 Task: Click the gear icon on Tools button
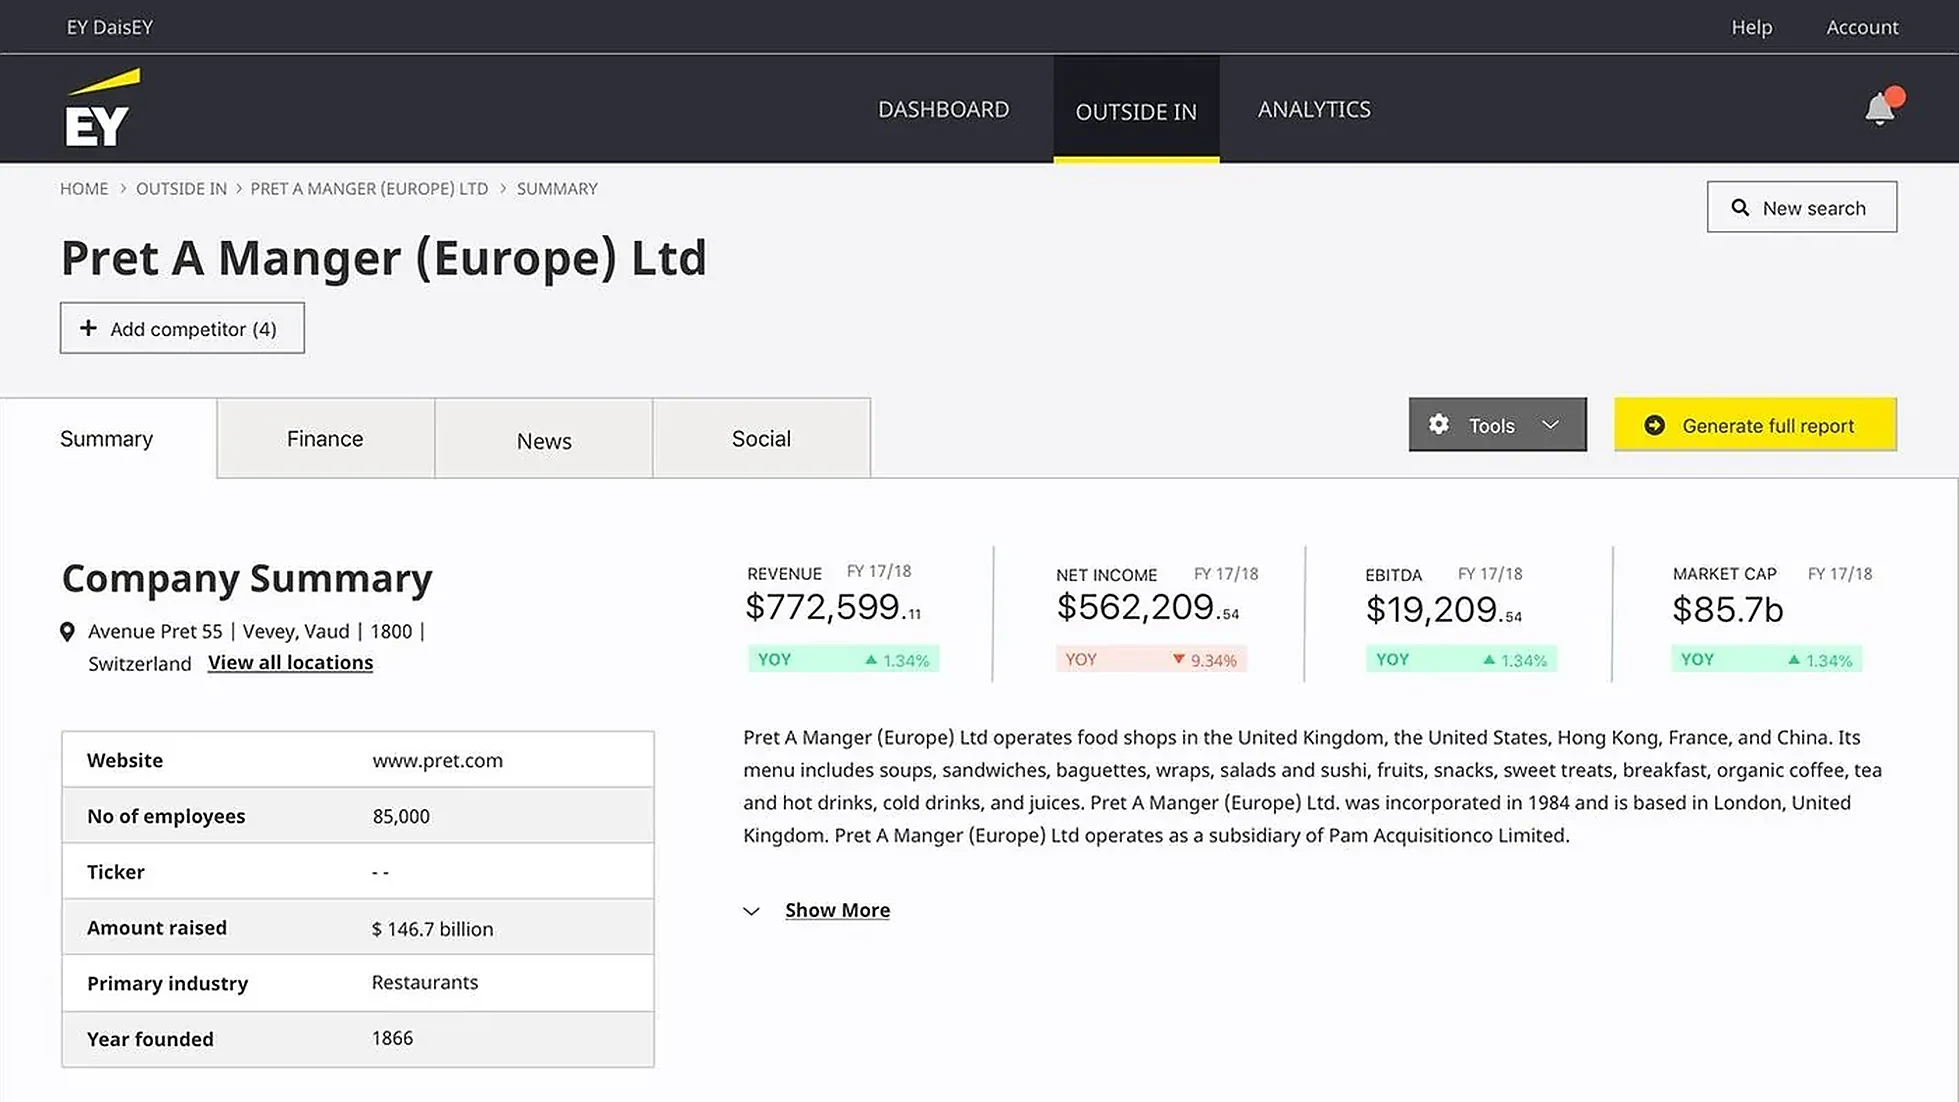[x=1439, y=424]
